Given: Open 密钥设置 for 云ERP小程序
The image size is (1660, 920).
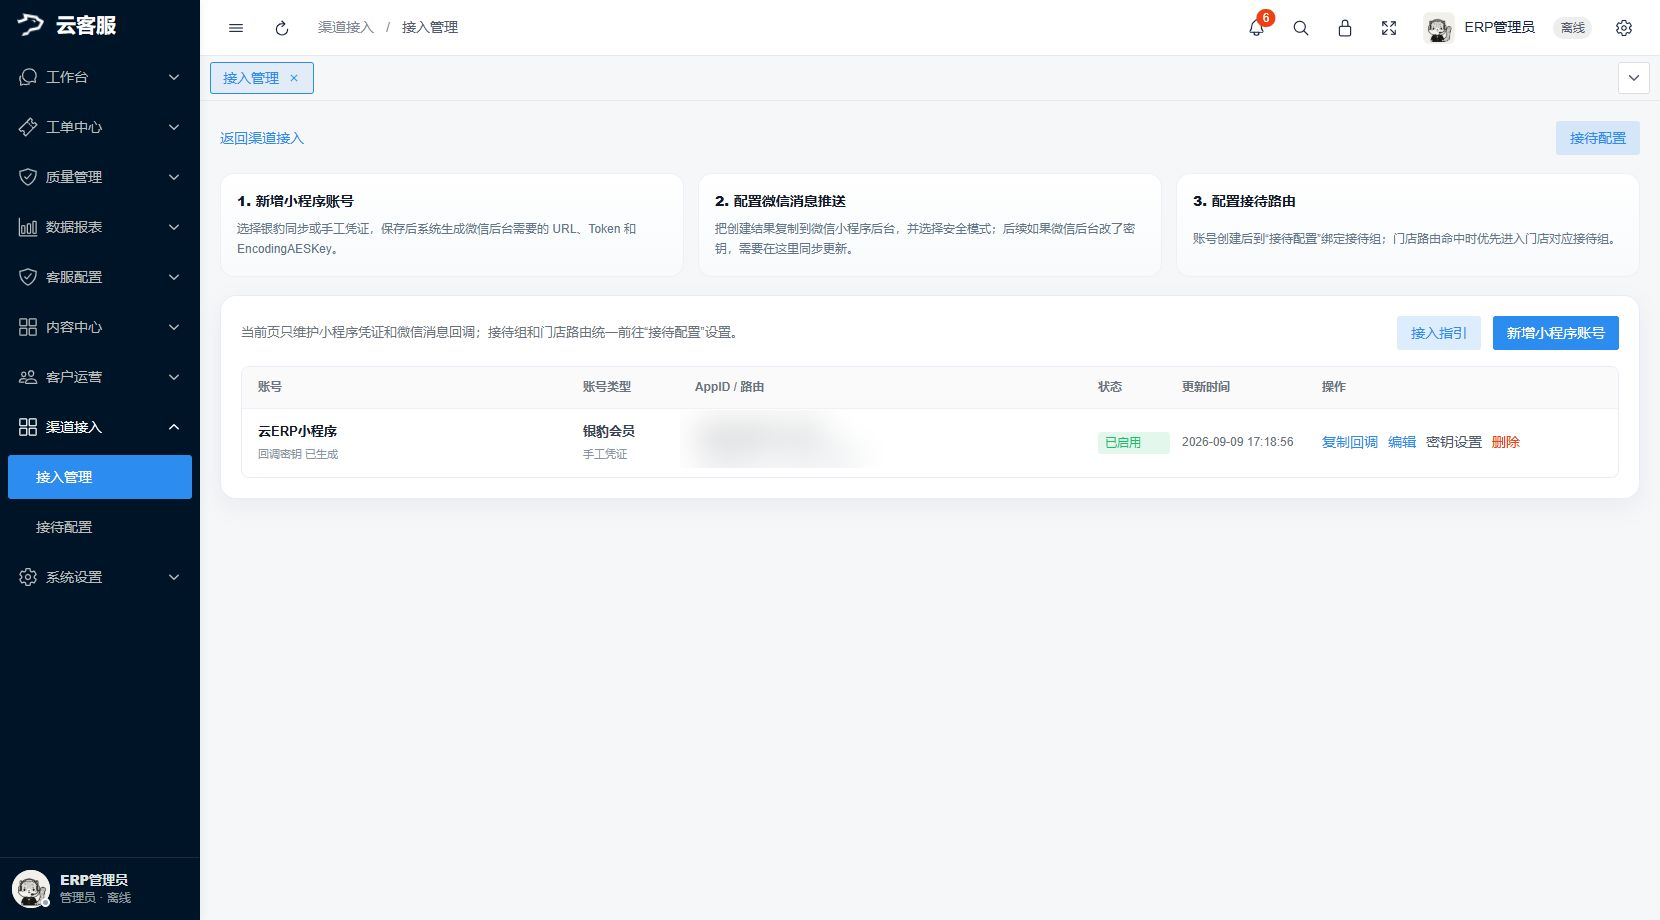Looking at the screenshot, I should [1454, 442].
